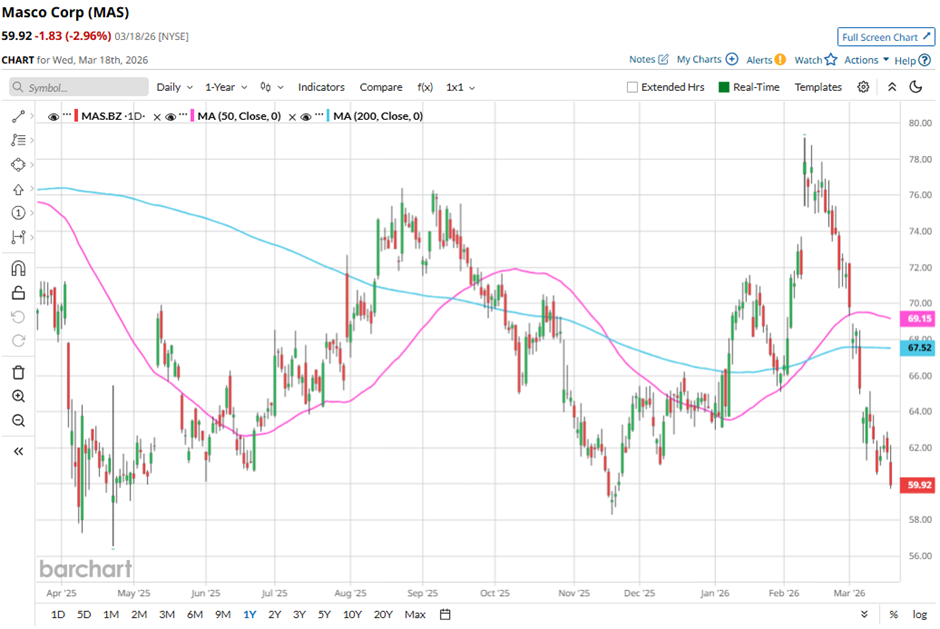Screen dimensions: 940x629
Task: Open the Indicators menu
Action: click(321, 87)
